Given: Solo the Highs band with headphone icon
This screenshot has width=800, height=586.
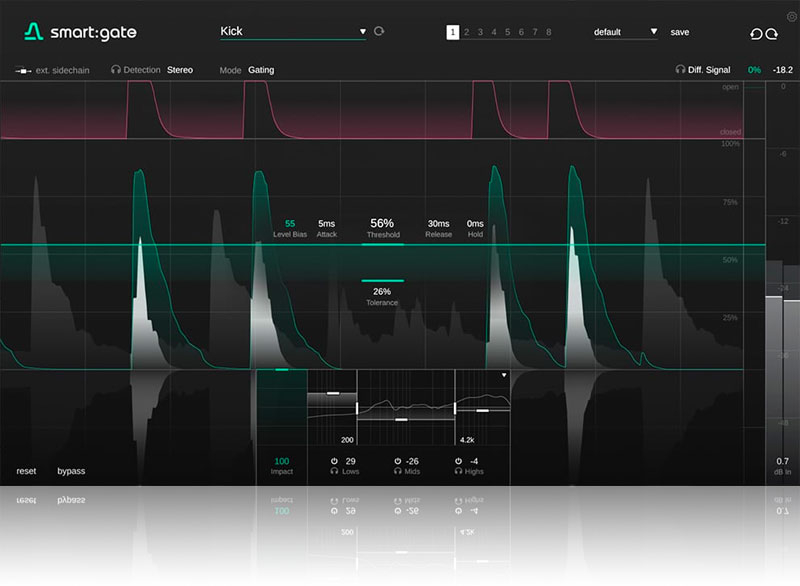Looking at the screenshot, I should [x=459, y=471].
